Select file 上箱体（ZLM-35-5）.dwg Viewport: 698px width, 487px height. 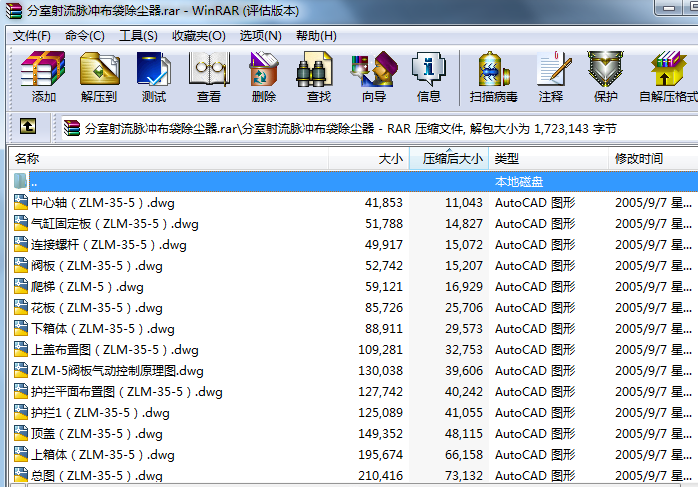[x=102, y=454]
